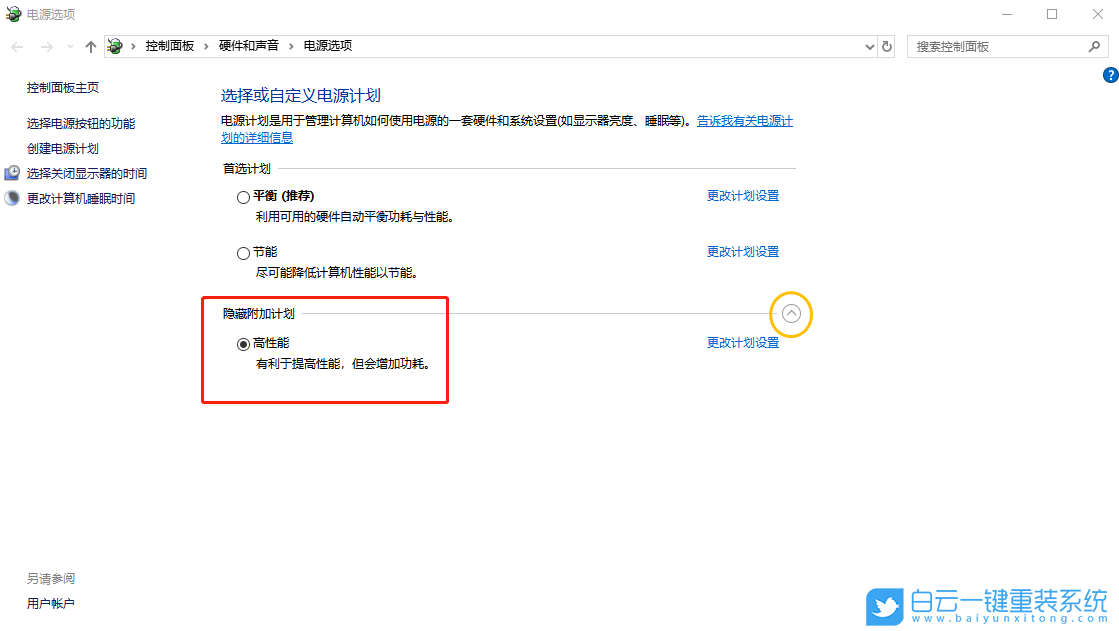Click the sleep icon beside 更改计算机睡眠时间

[x=10, y=197]
